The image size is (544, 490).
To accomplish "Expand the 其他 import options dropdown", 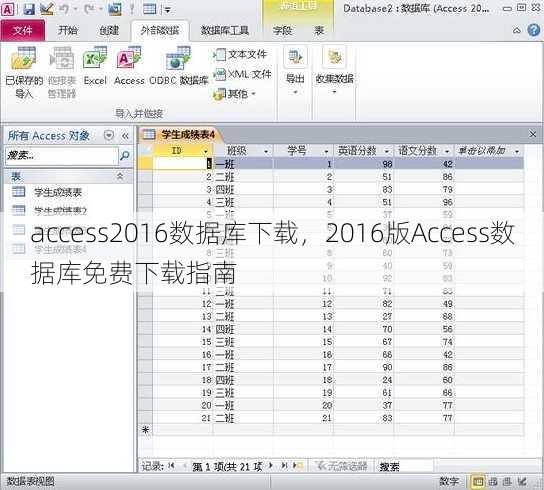I will coord(235,94).
